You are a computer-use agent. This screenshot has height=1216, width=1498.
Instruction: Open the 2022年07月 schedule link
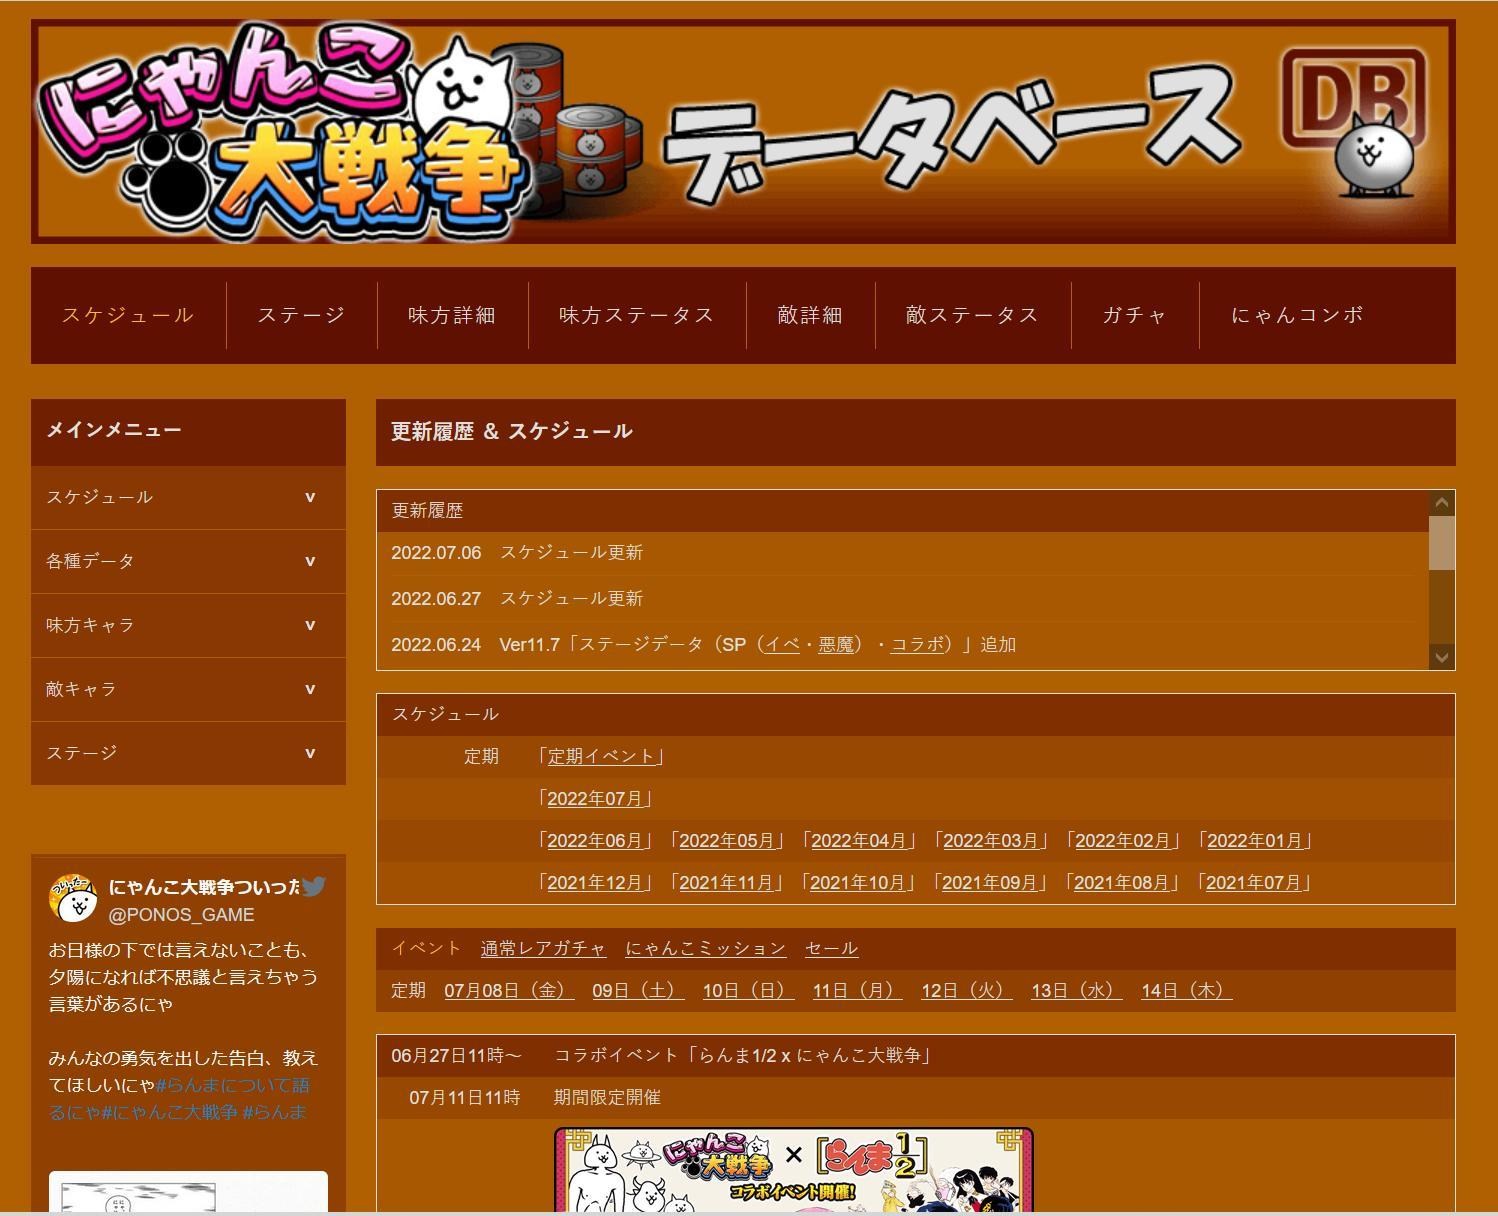595,799
